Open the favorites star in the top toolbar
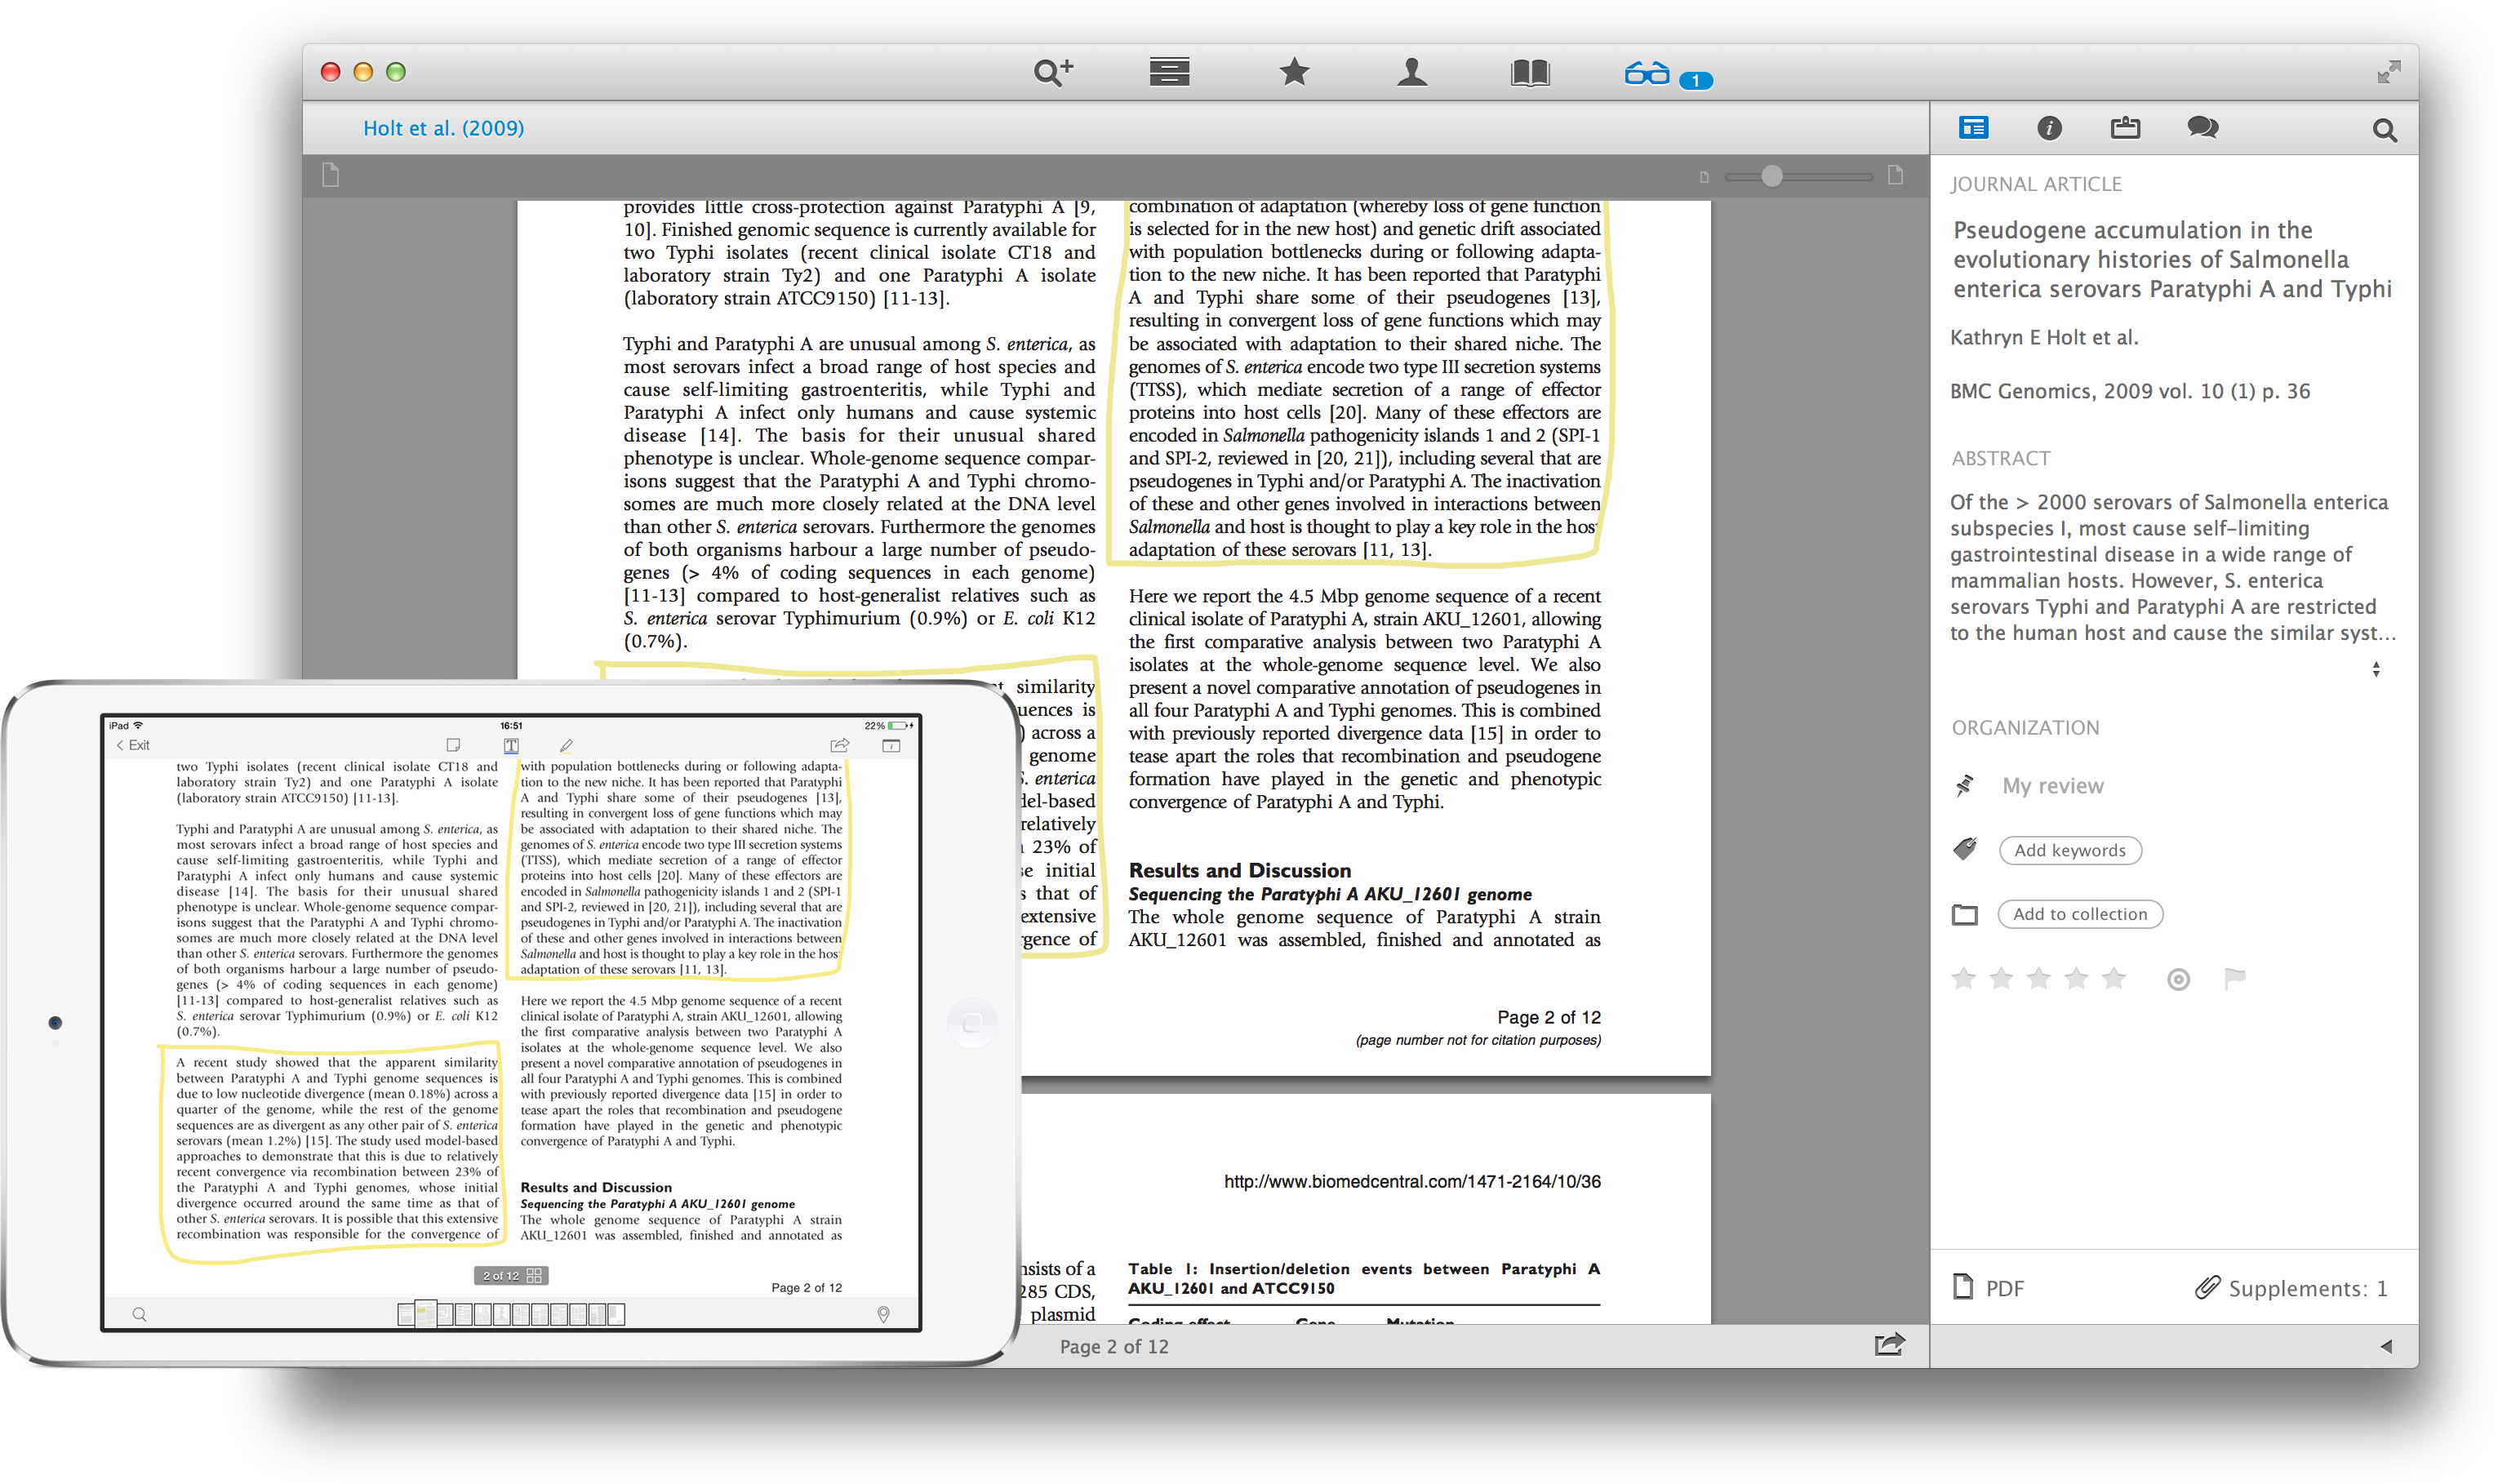 coord(1293,72)
